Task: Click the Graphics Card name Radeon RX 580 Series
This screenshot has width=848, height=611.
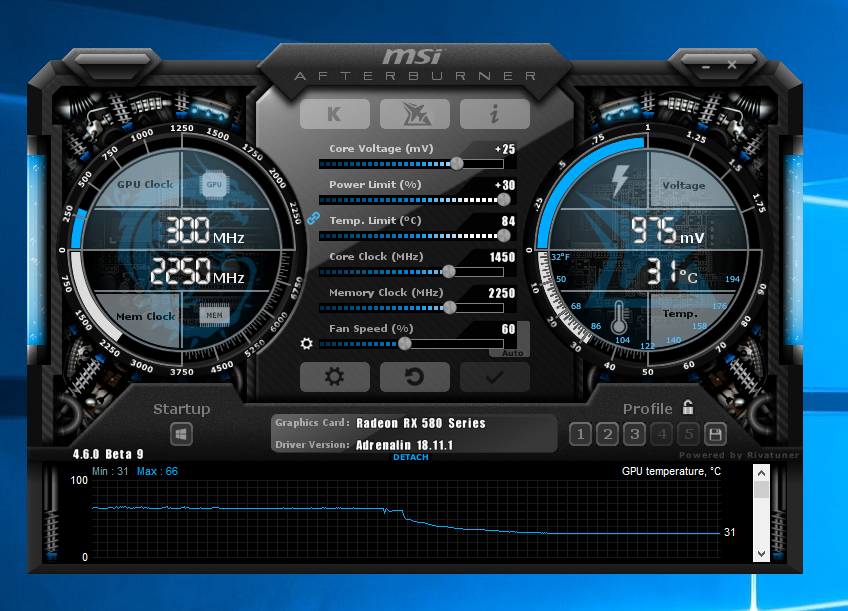Action: click(x=421, y=423)
